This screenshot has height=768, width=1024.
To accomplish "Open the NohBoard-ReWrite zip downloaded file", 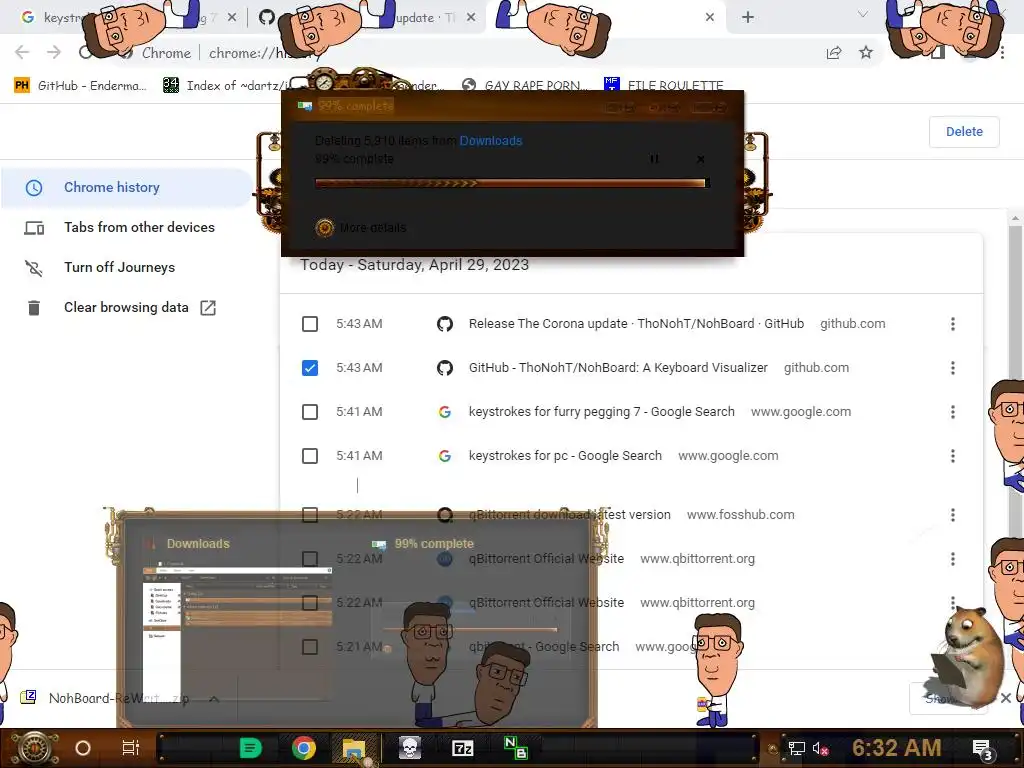I will coord(104,698).
